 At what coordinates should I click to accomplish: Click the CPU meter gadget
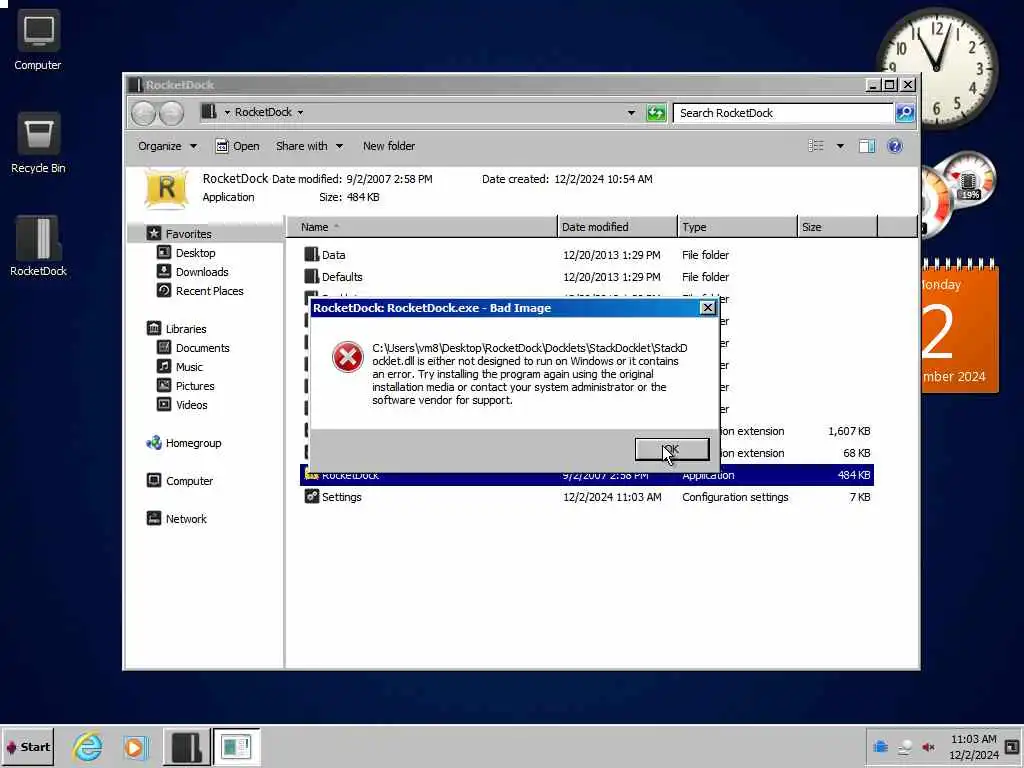957,195
